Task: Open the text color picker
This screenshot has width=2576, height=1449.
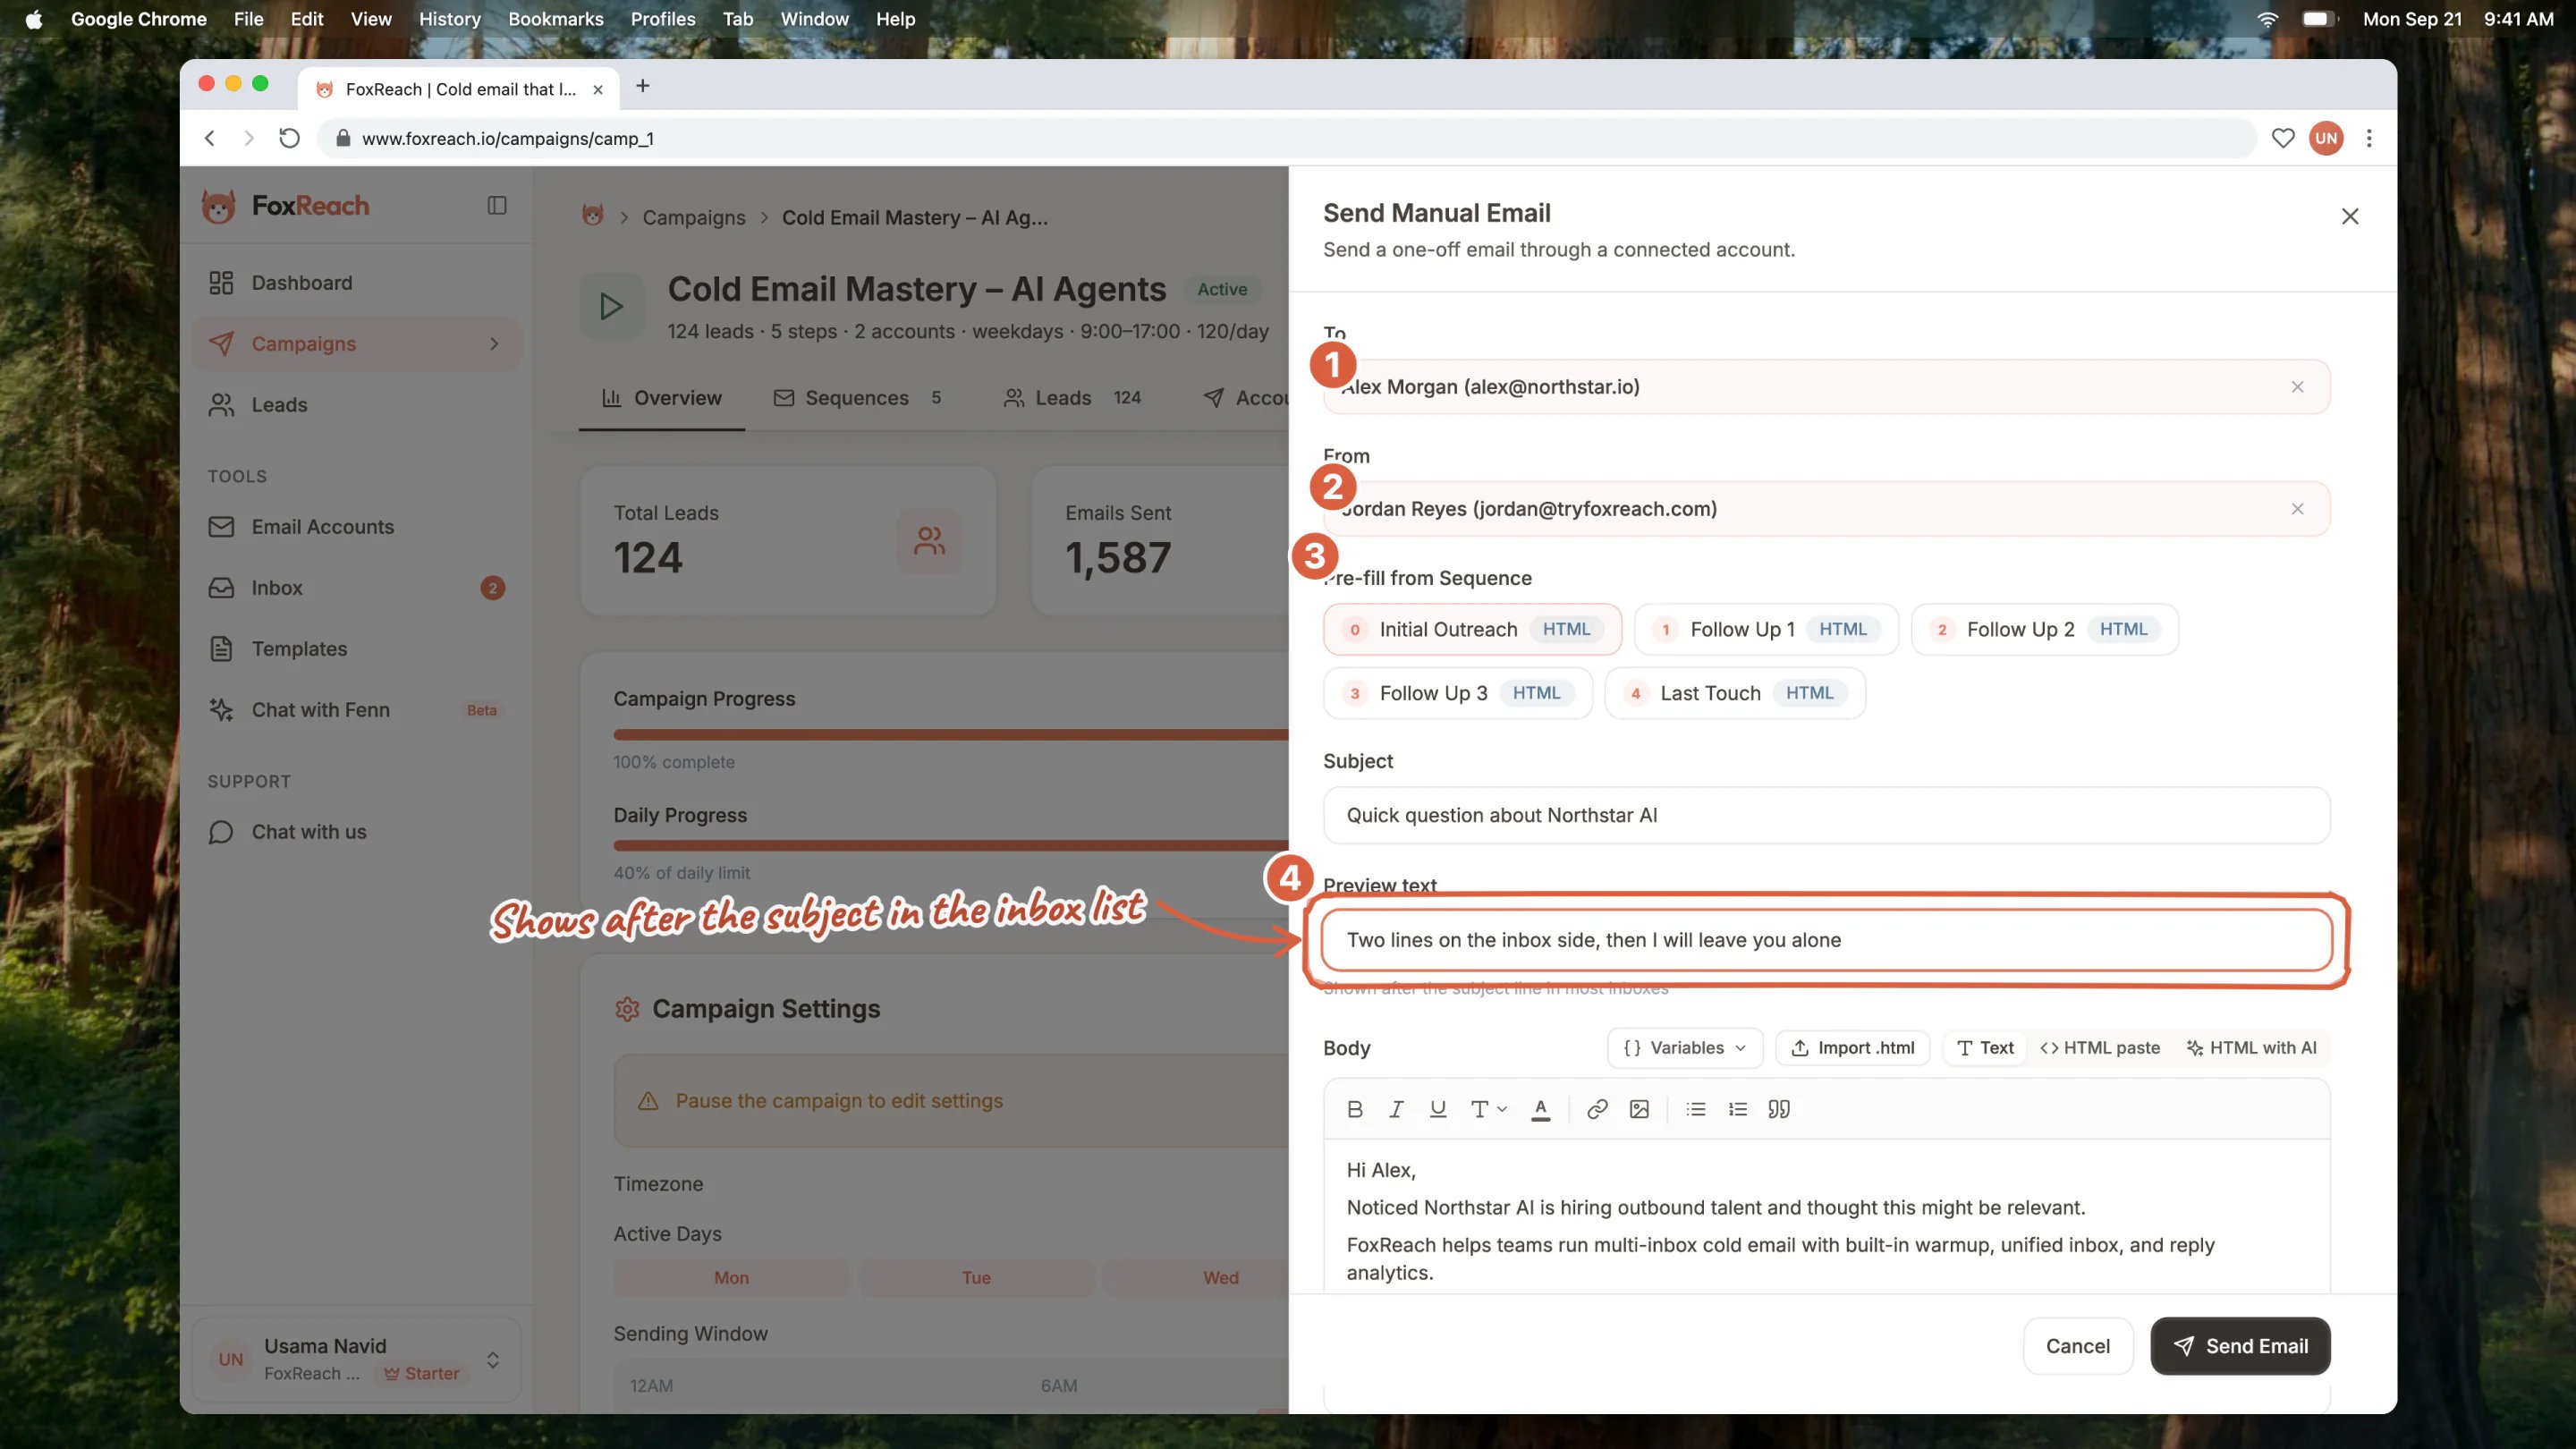Action: [x=1541, y=1109]
